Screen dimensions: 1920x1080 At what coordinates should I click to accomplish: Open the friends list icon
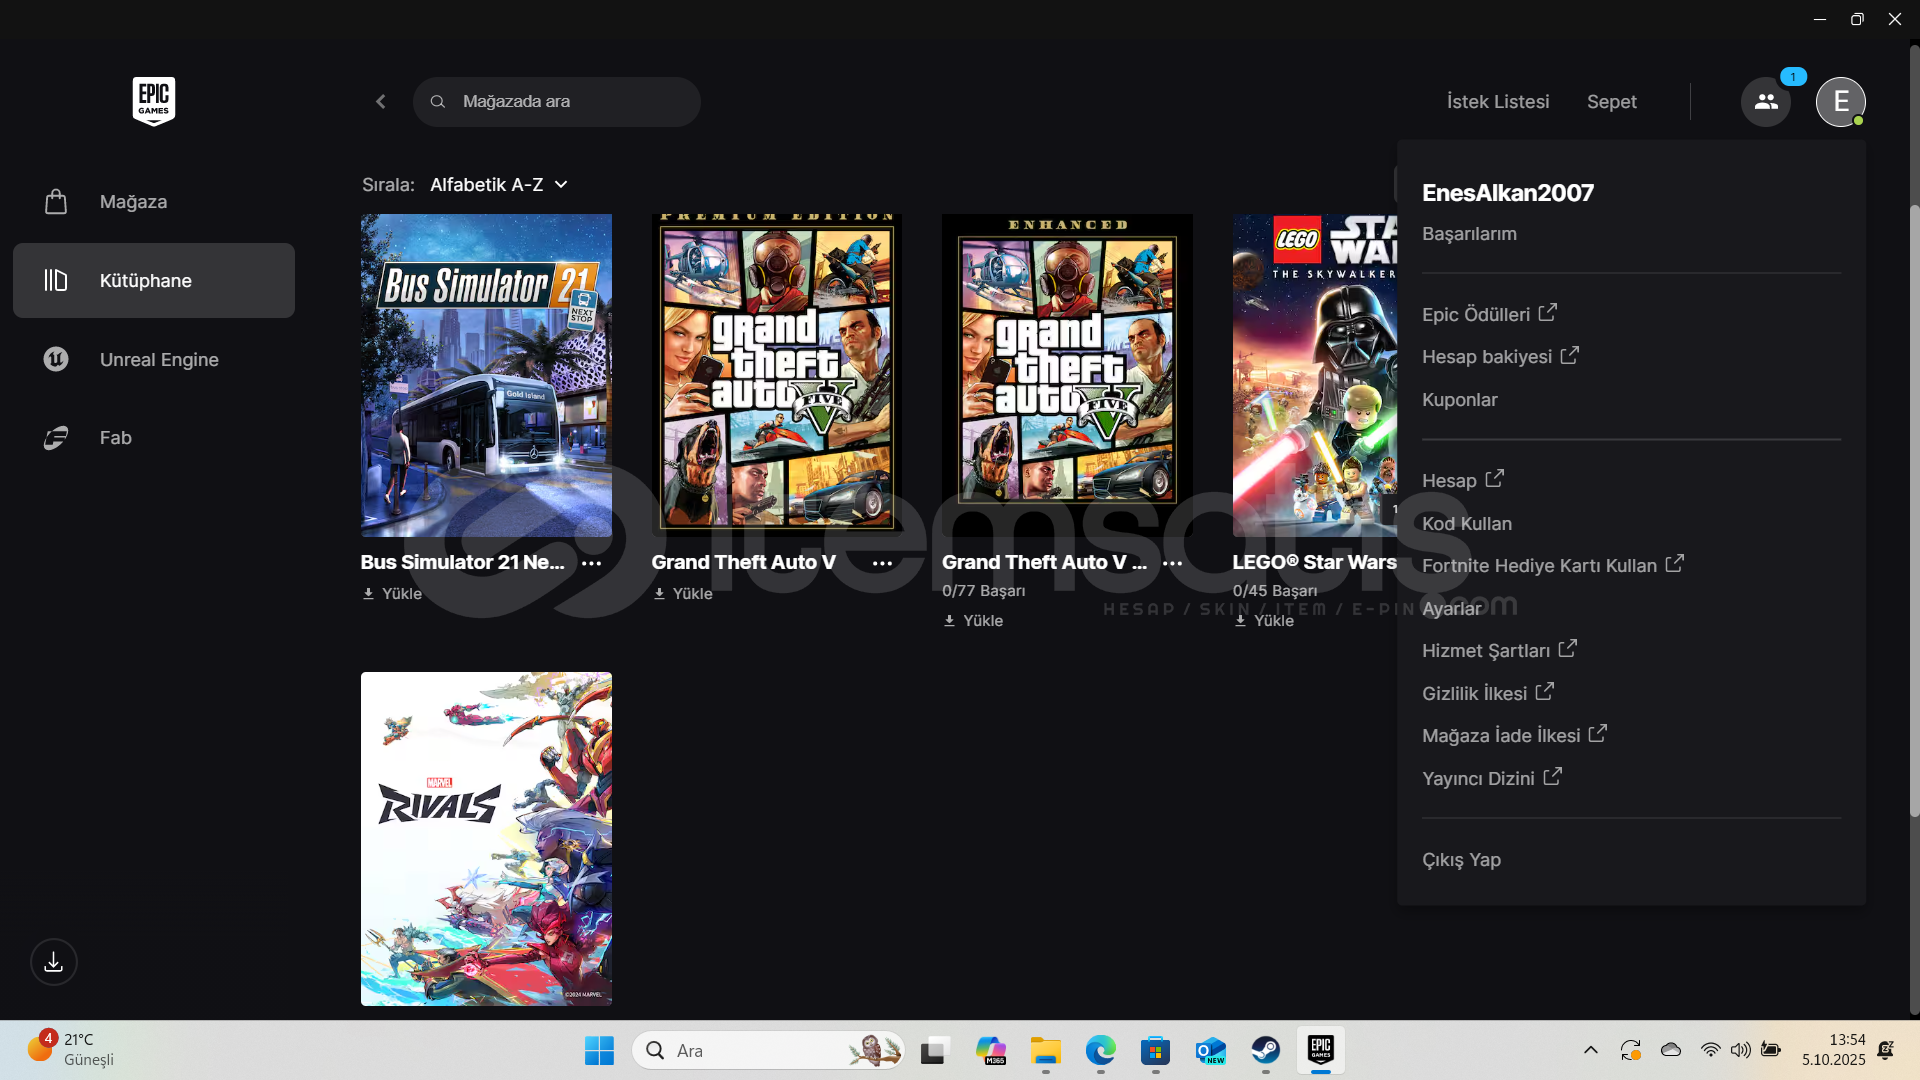click(1765, 102)
